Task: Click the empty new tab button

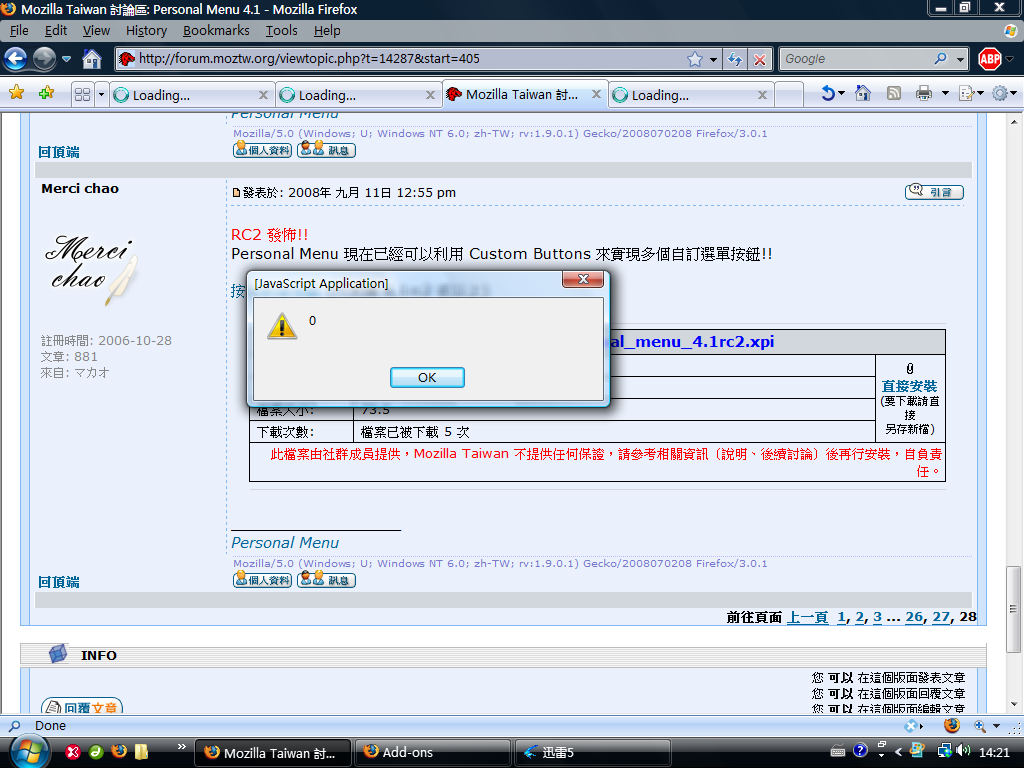Action: [789, 95]
